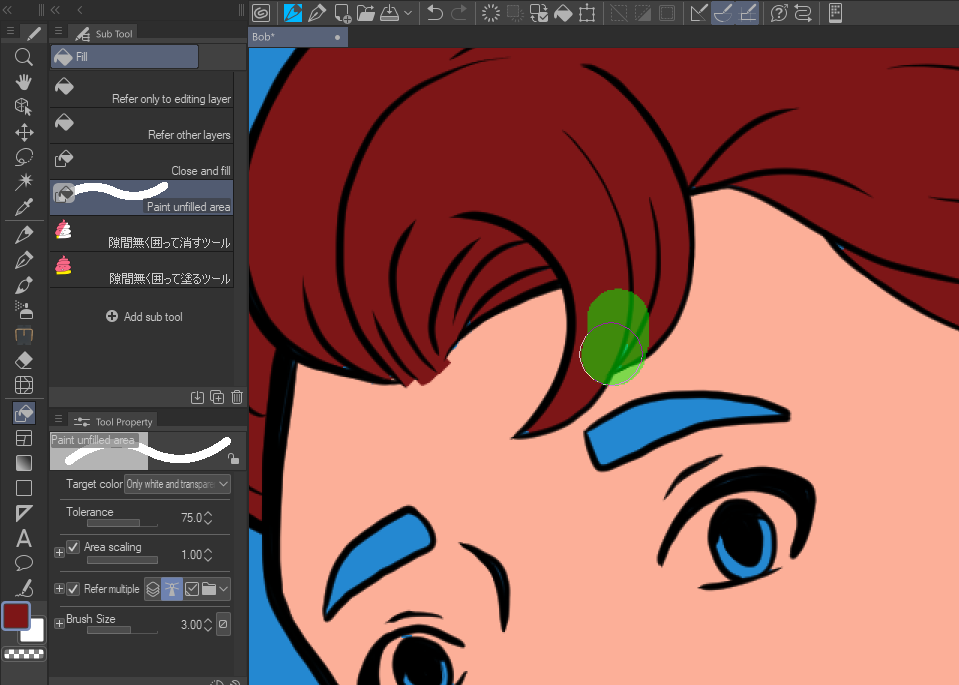Open the Save options dropdown arrow
Viewport: 959px width, 685px height.
[408, 12]
